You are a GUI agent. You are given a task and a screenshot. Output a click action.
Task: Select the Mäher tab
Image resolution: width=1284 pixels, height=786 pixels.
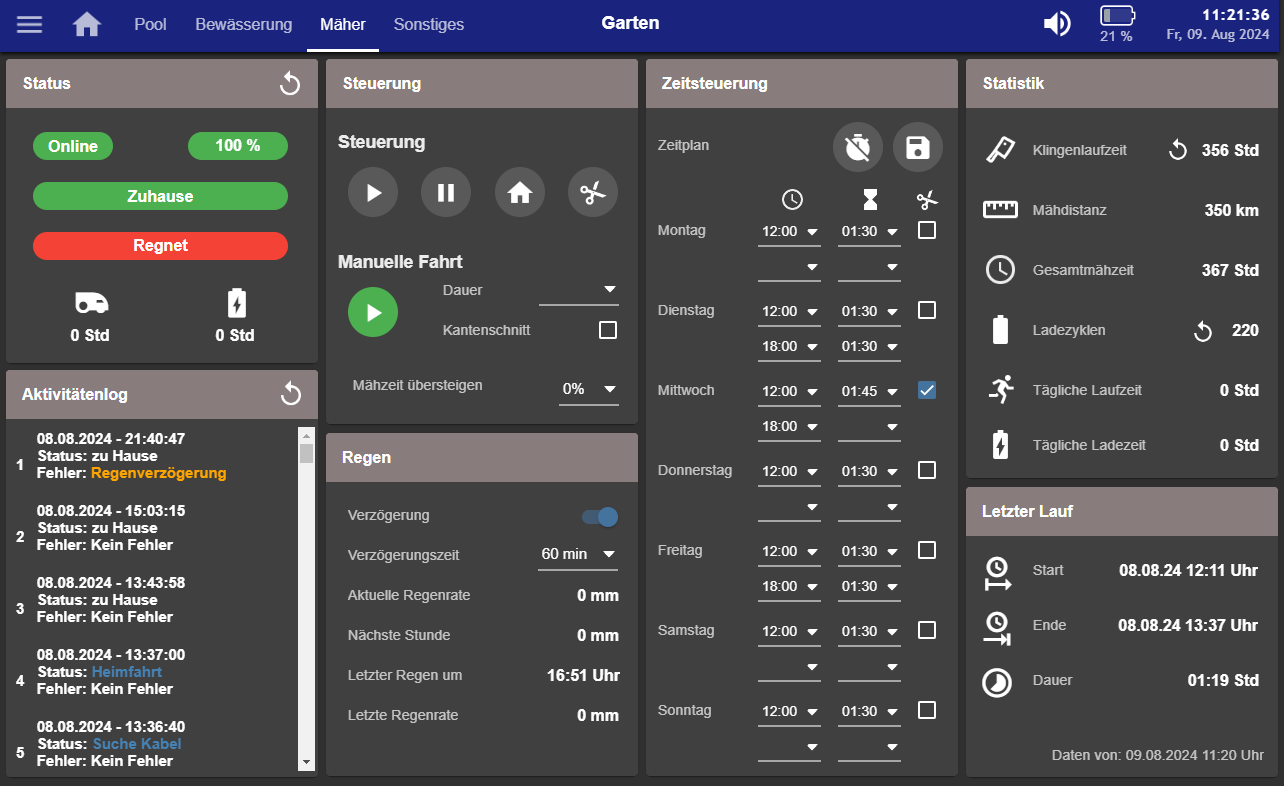[x=343, y=25]
